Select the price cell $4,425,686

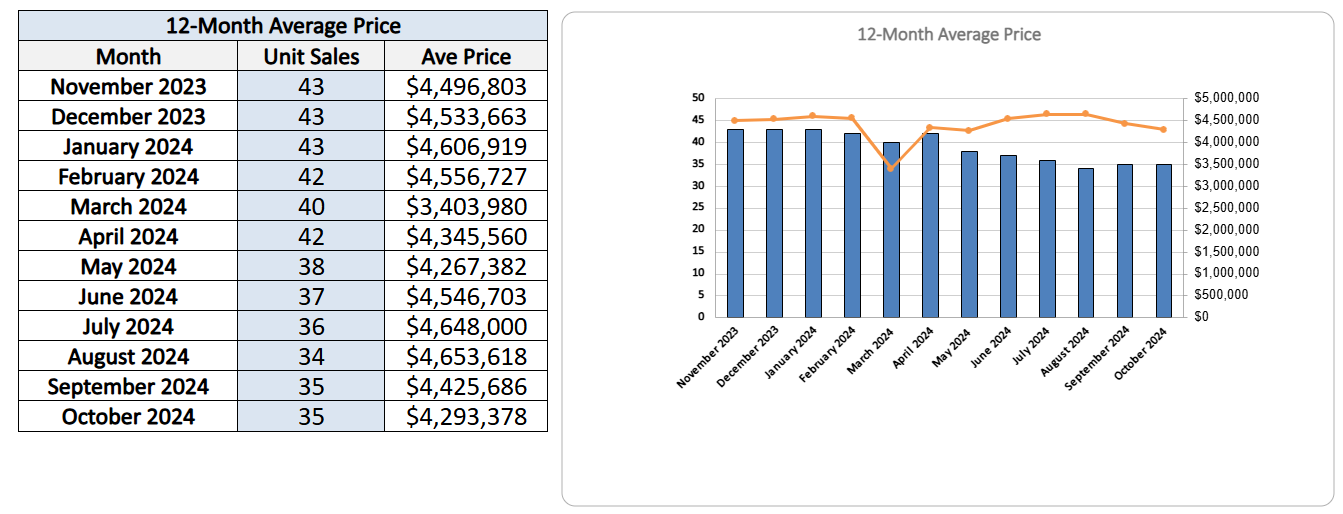click(x=466, y=386)
